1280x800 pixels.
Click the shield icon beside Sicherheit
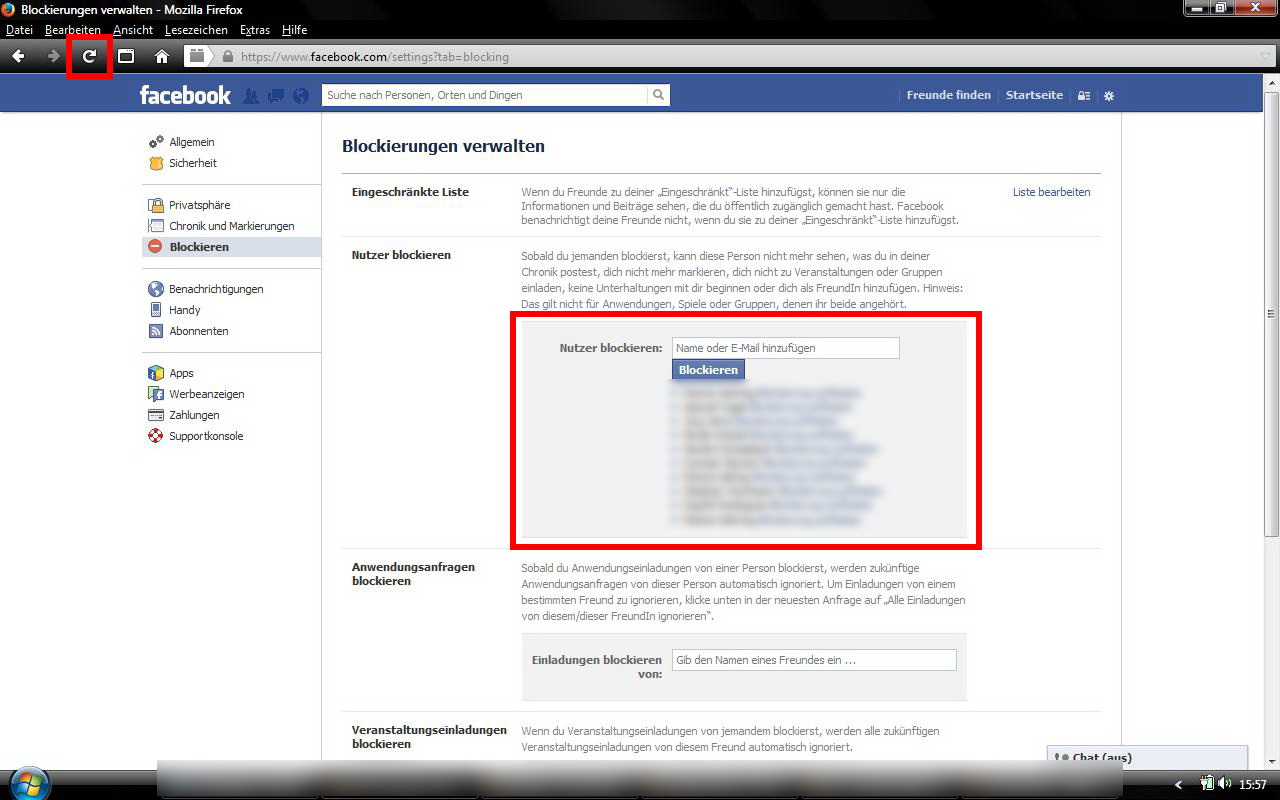[156, 163]
